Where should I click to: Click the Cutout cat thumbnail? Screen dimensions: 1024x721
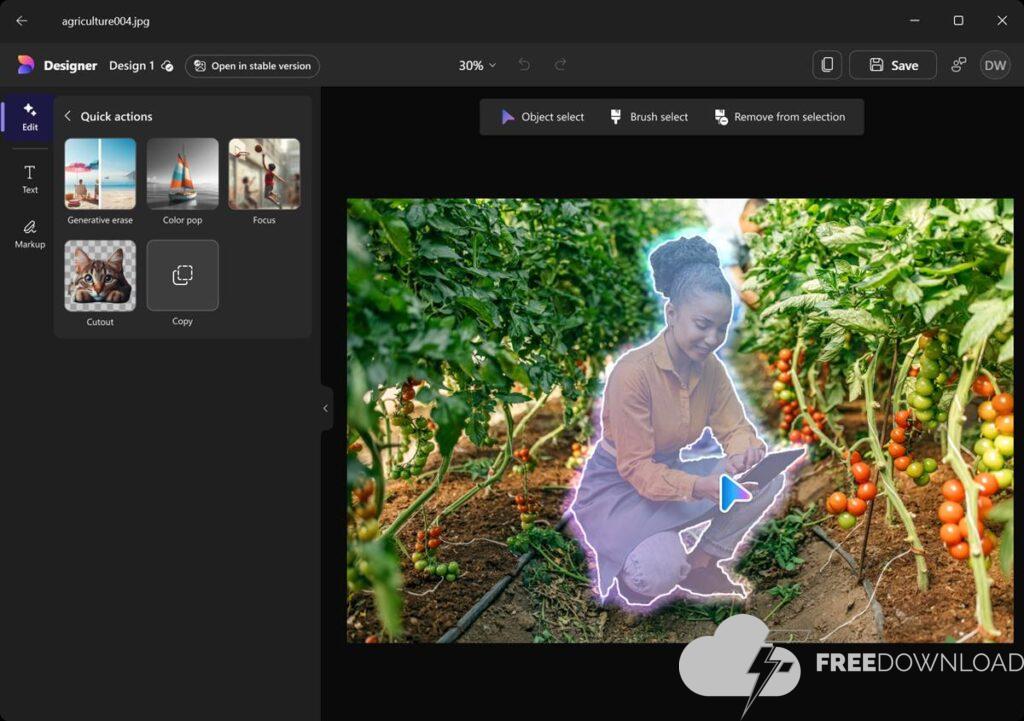tap(100, 275)
